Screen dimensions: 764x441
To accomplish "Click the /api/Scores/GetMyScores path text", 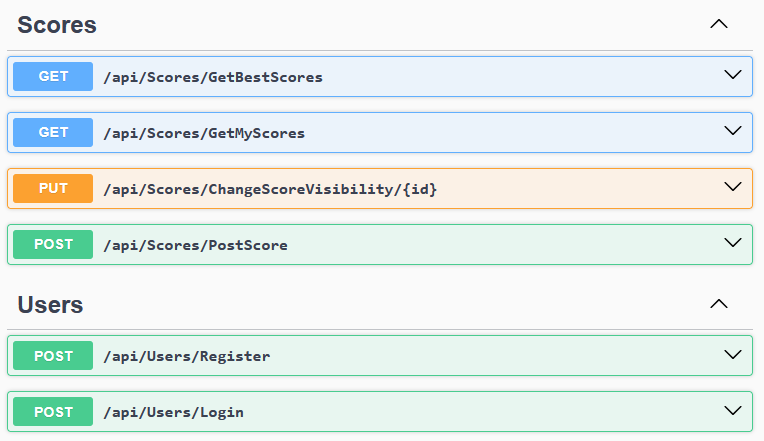I will click(204, 133).
